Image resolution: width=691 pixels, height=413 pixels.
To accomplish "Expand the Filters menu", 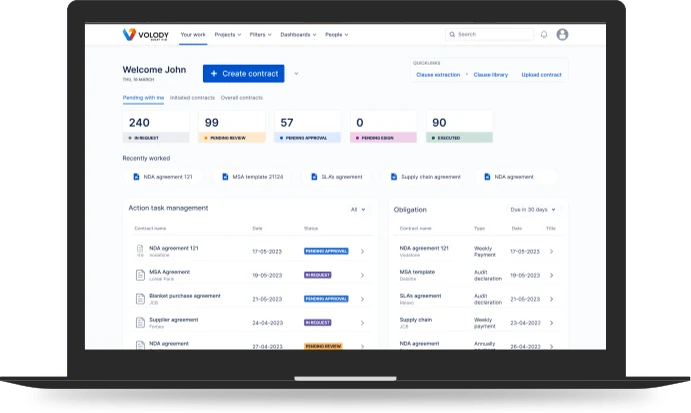I will (260, 34).
